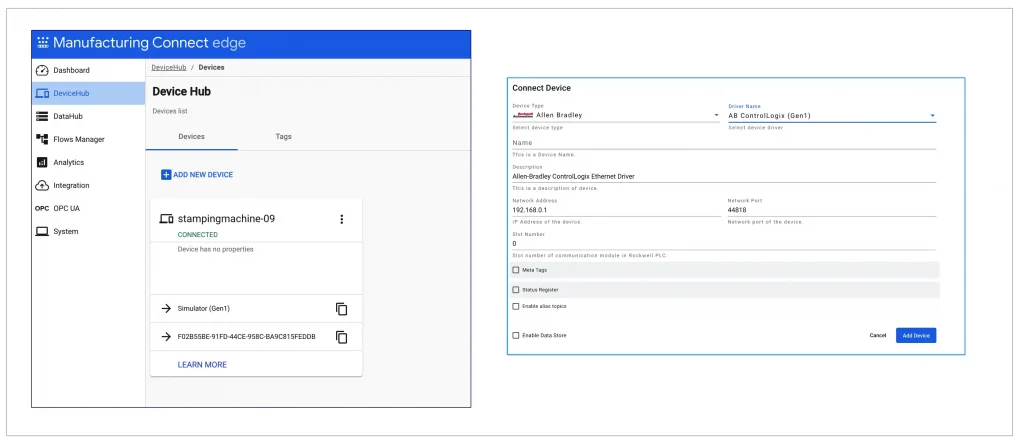
Task: Click the Description field
Action: (x=724, y=176)
